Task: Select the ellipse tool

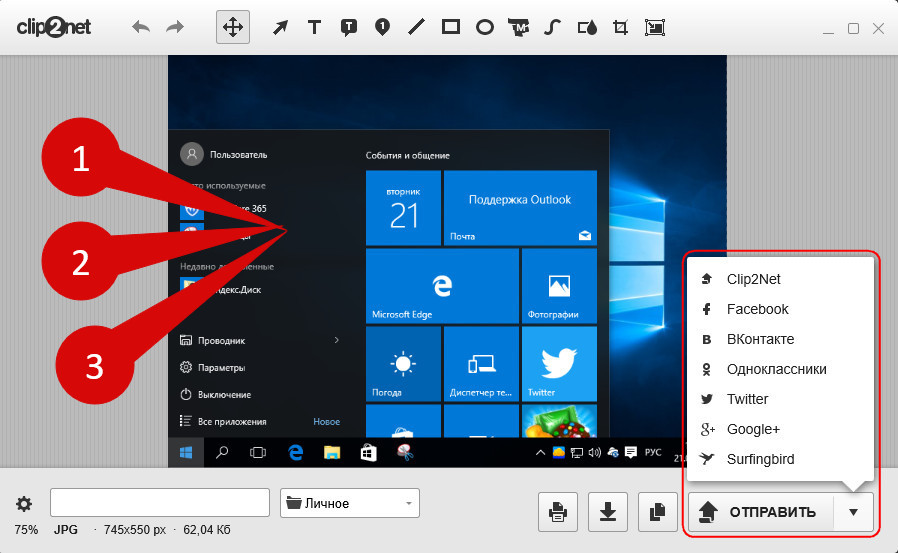Action: 485,27
